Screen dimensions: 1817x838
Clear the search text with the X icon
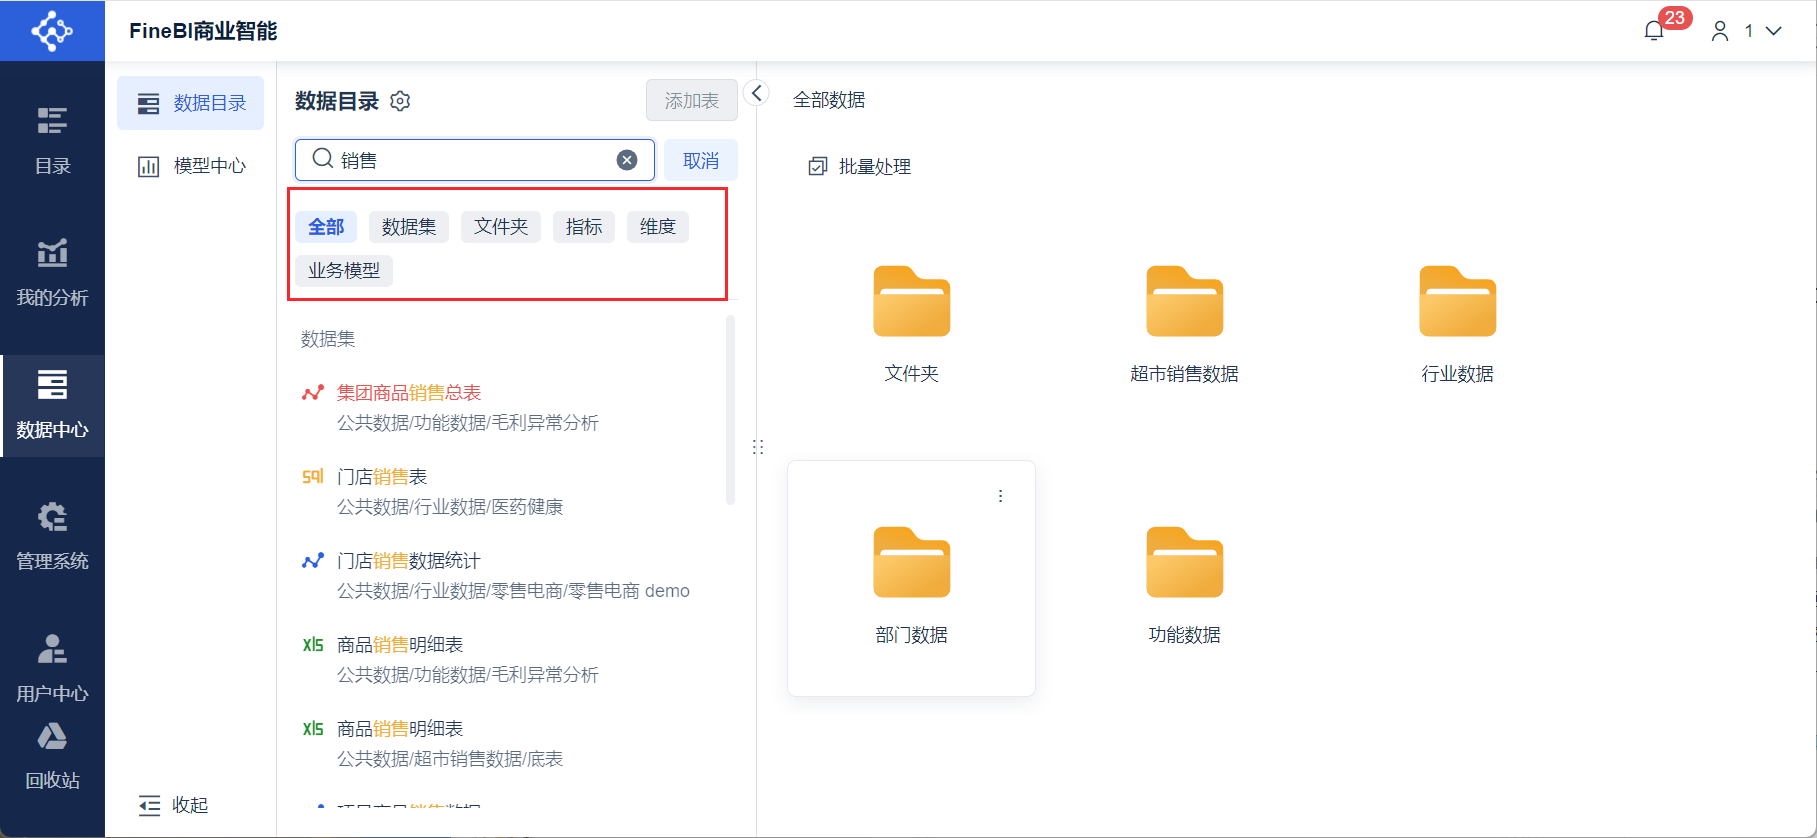pos(627,160)
